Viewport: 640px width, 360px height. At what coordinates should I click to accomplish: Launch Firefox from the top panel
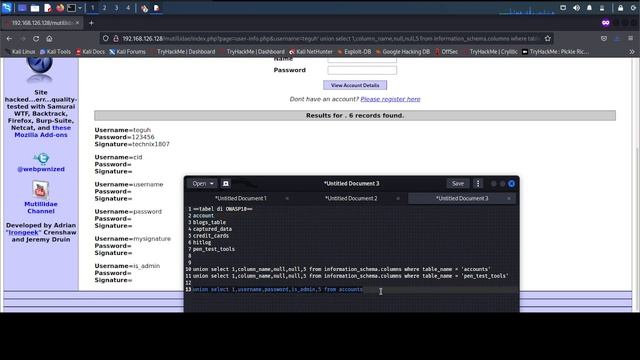point(60,8)
